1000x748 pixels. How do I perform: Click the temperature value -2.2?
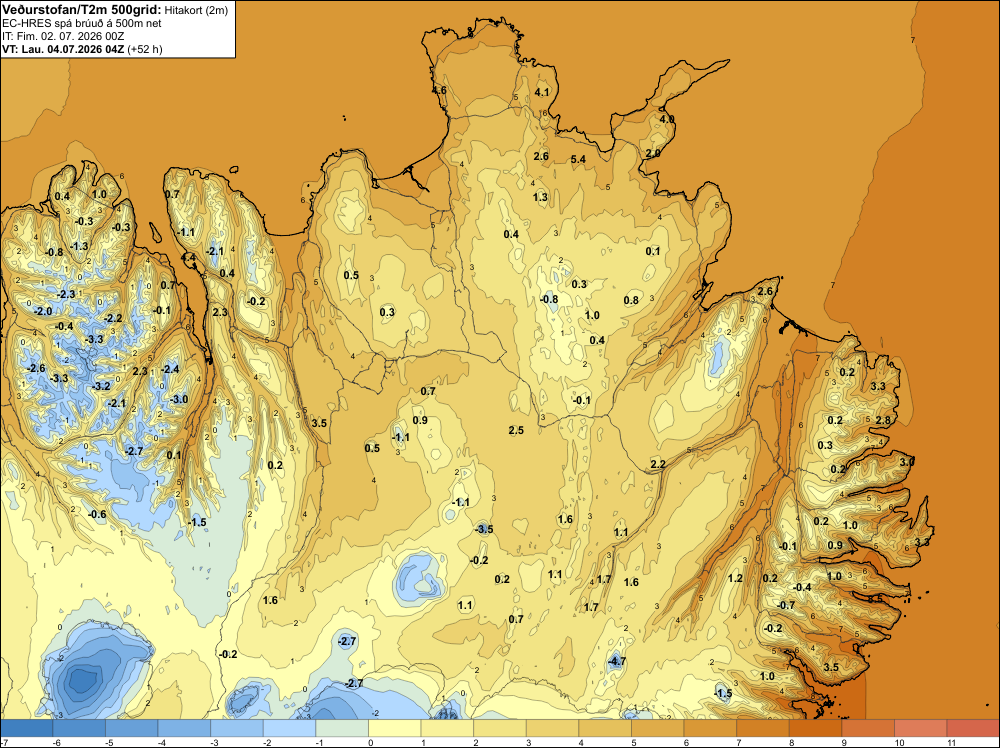coord(112,318)
